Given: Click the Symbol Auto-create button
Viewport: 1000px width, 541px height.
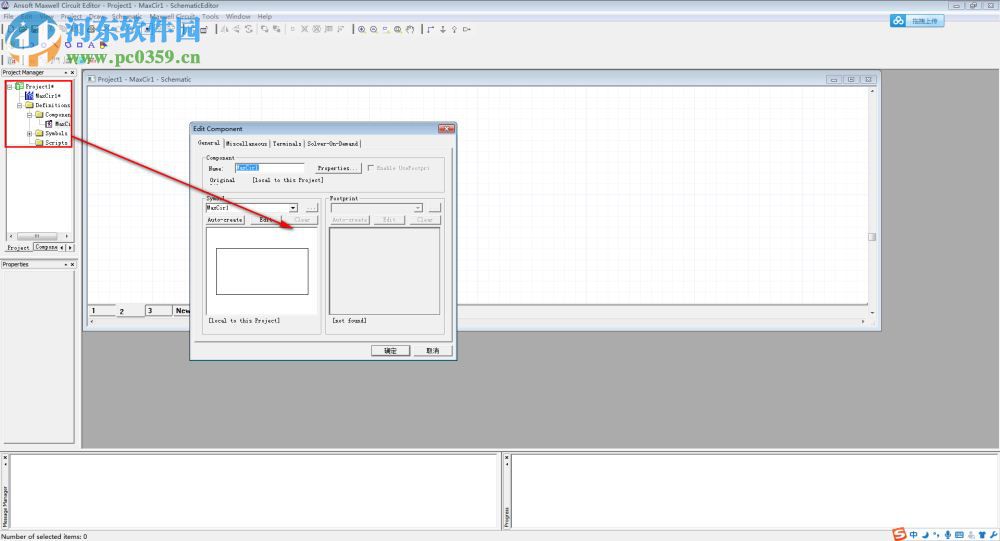Looking at the screenshot, I should point(225,220).
